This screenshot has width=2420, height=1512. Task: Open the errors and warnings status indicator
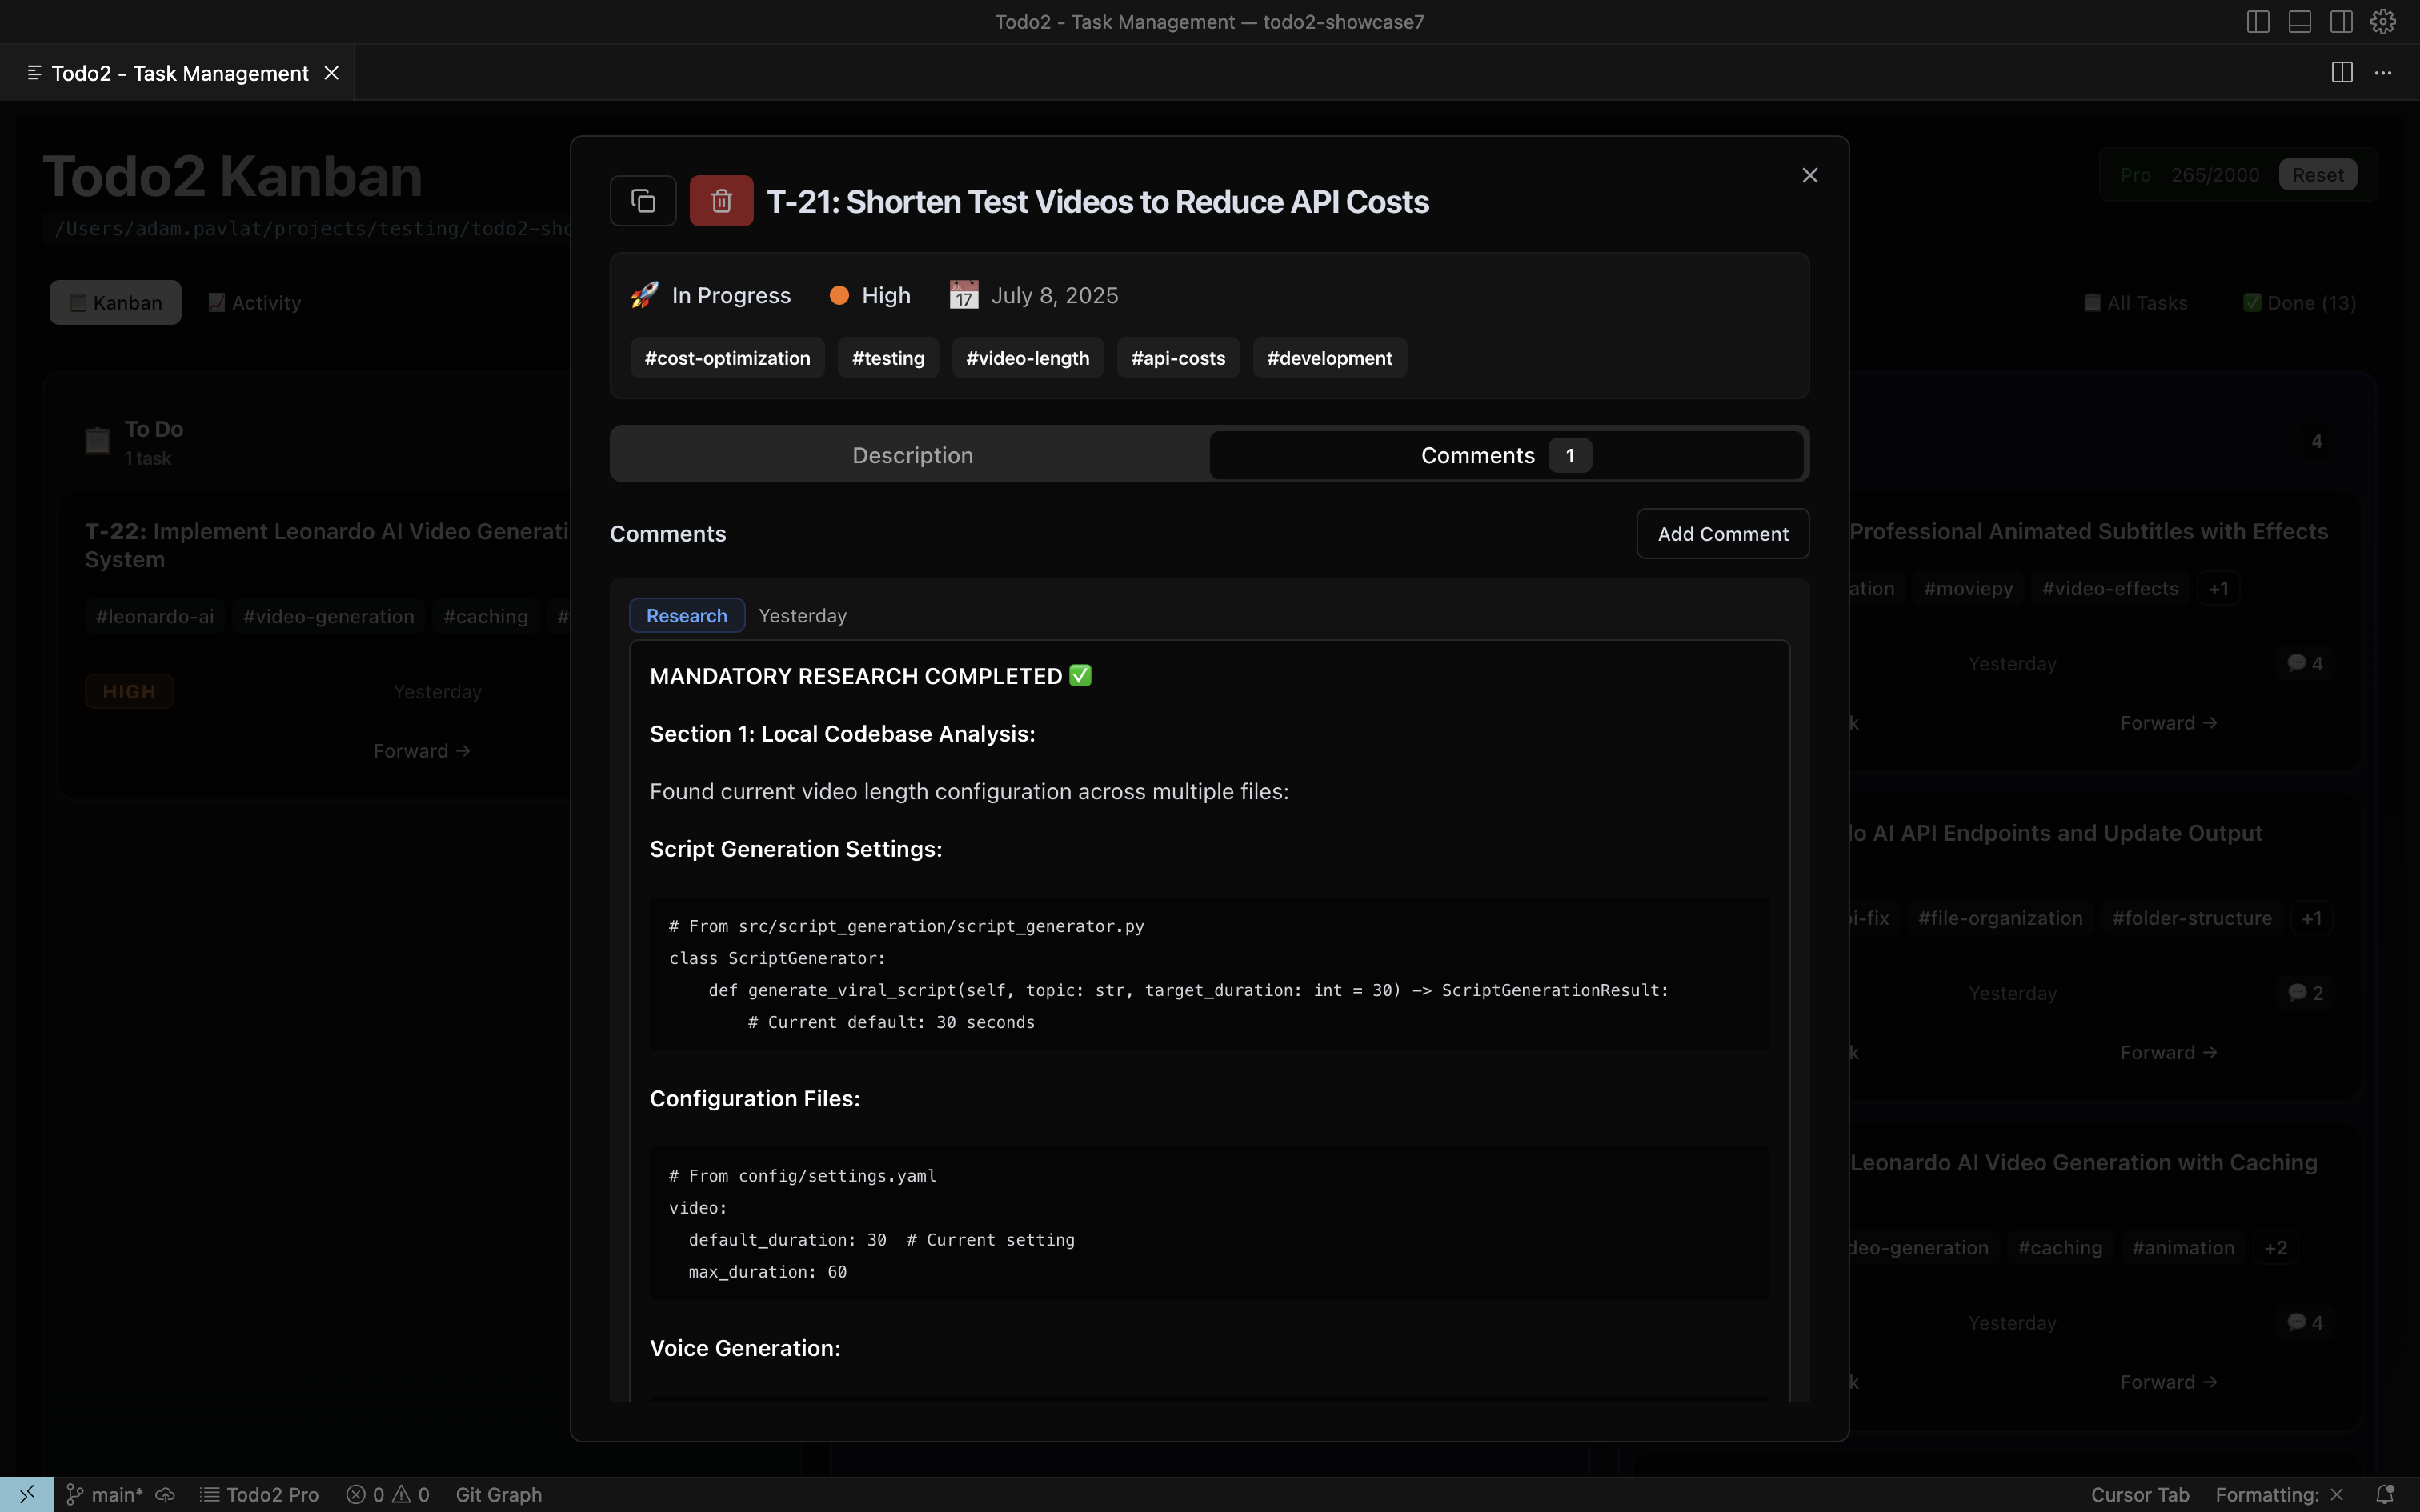tap(388, 1494)
